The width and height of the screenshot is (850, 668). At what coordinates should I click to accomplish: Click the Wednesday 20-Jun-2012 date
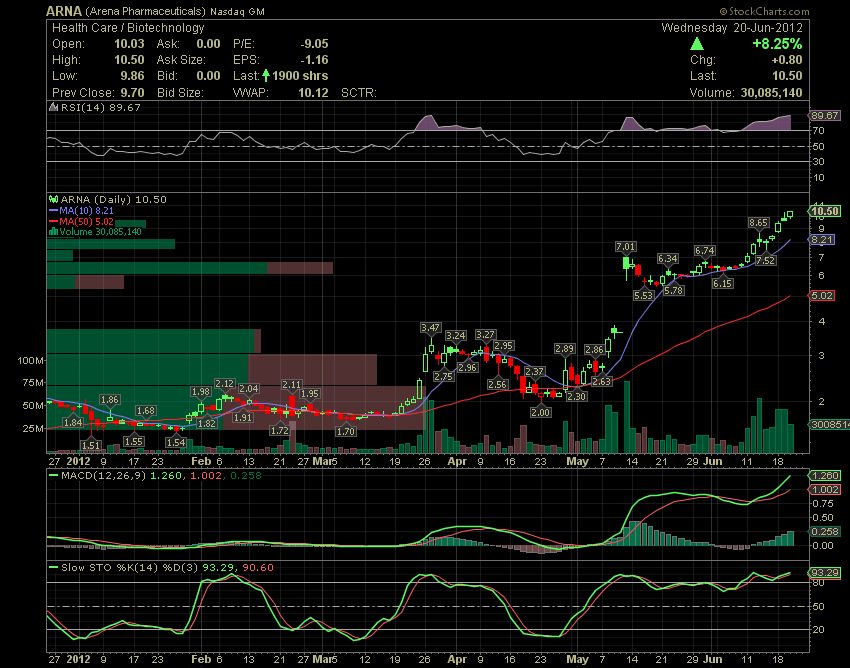(x=732, y=28)
